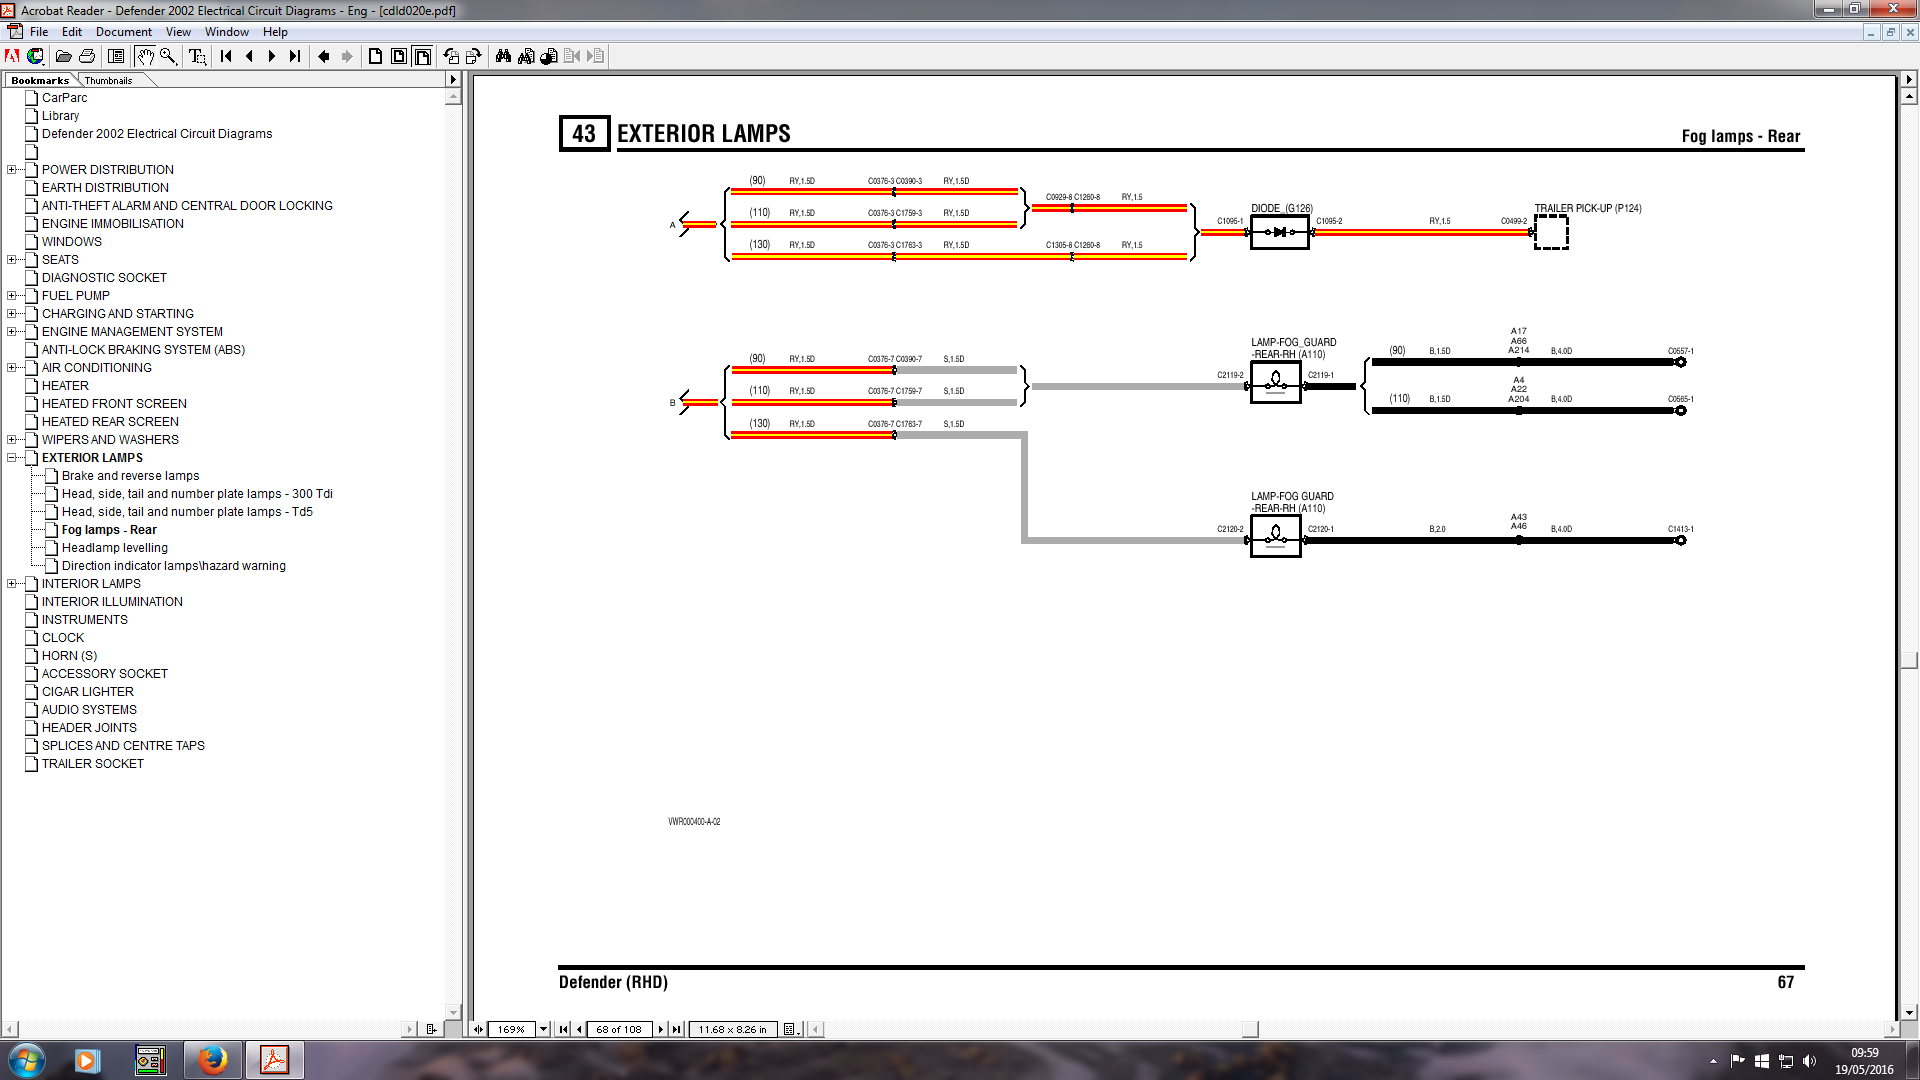The image size is (1920, 1080).
Task: Click the Windows Start button
Action: click(x=27, y=1060)
